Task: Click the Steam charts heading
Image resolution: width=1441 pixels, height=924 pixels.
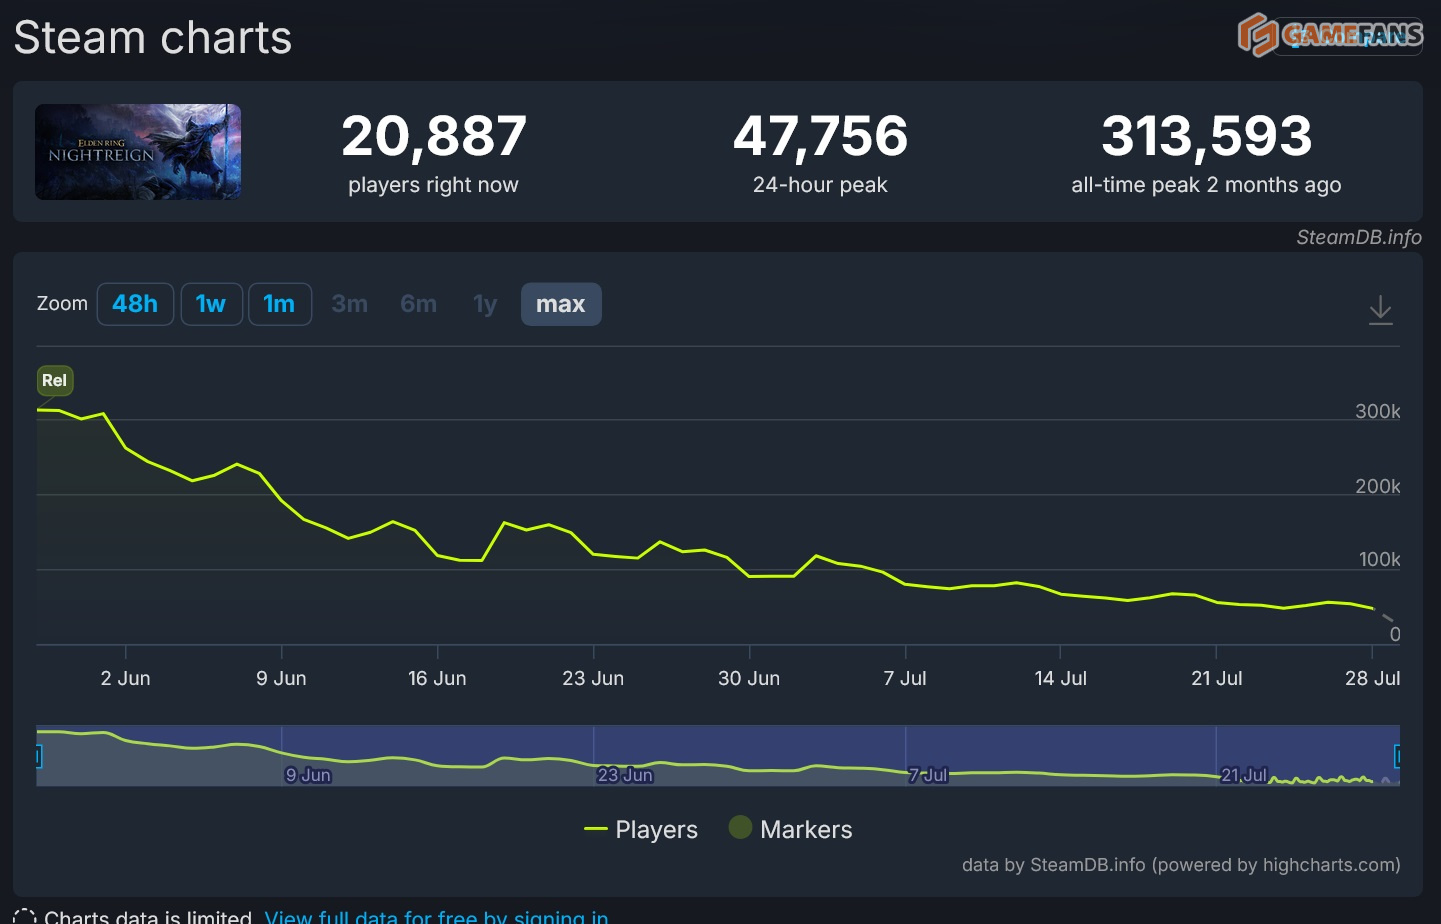Action: coord(153,38)
